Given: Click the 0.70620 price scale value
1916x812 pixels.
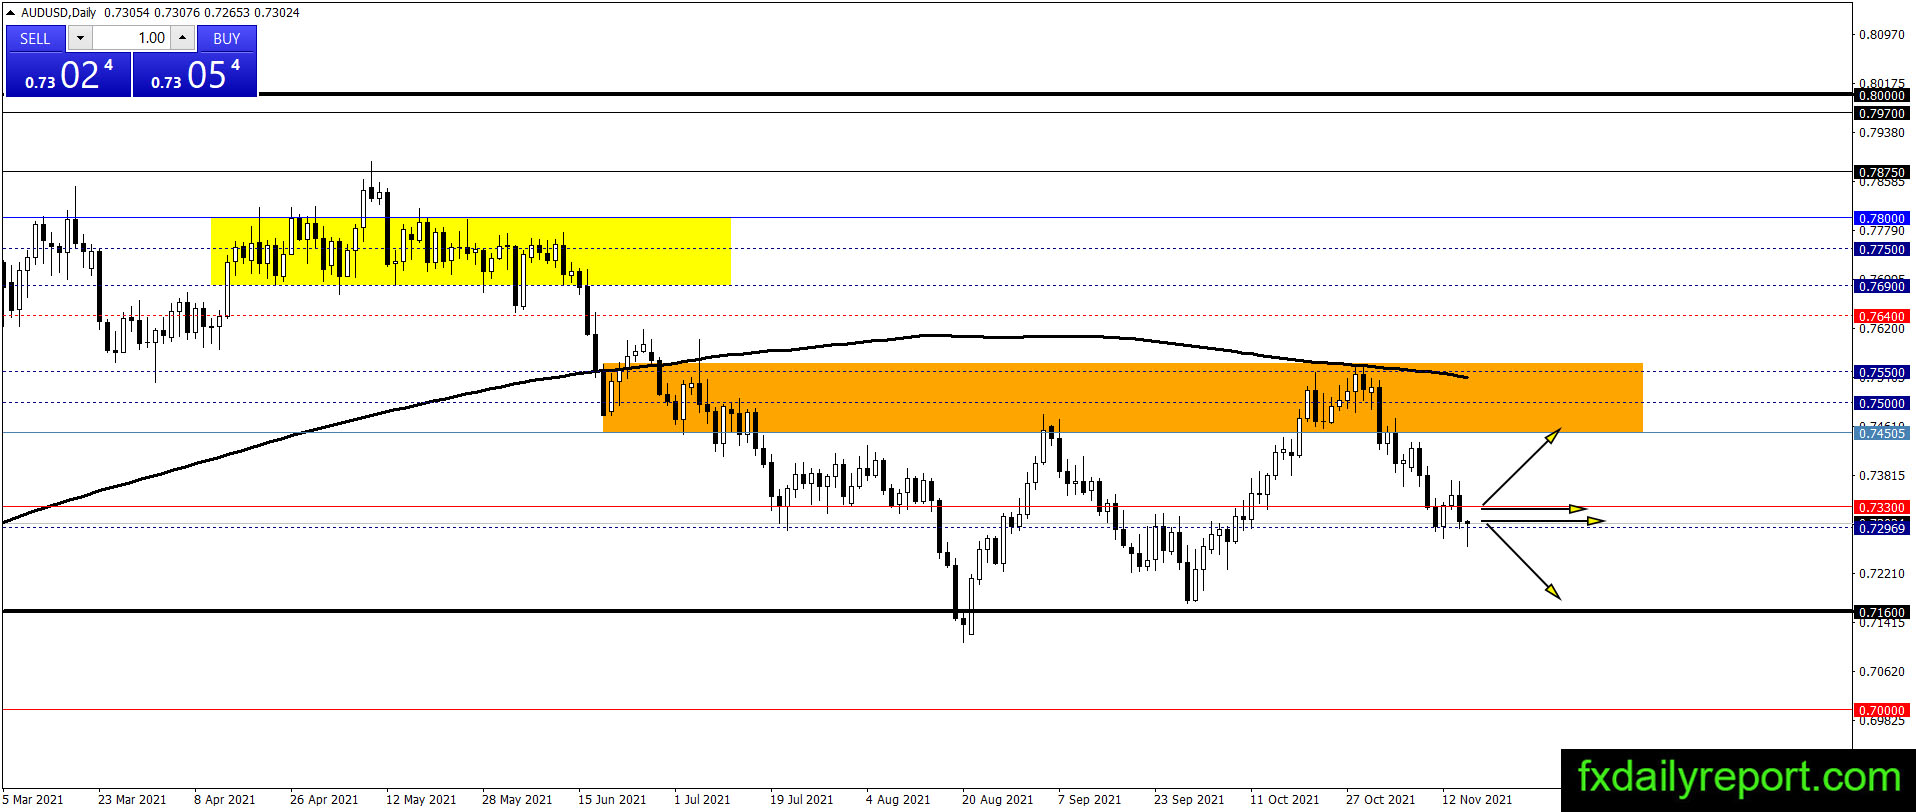Looking at the screenshot, I should pyautogui.click(x=1881, y=672).
